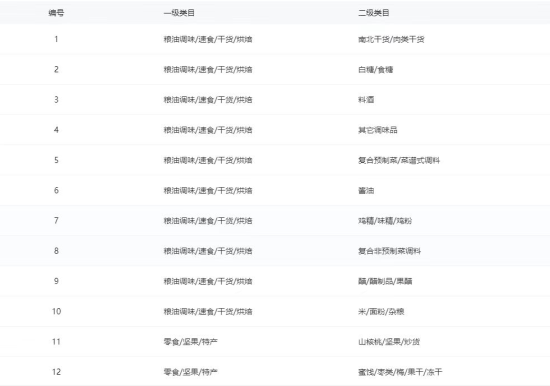Select the 鸡精/味精/鸡粉 cell
Viewport: 550px width, 386px height.
pyautogui.click(x=385, y=221)
